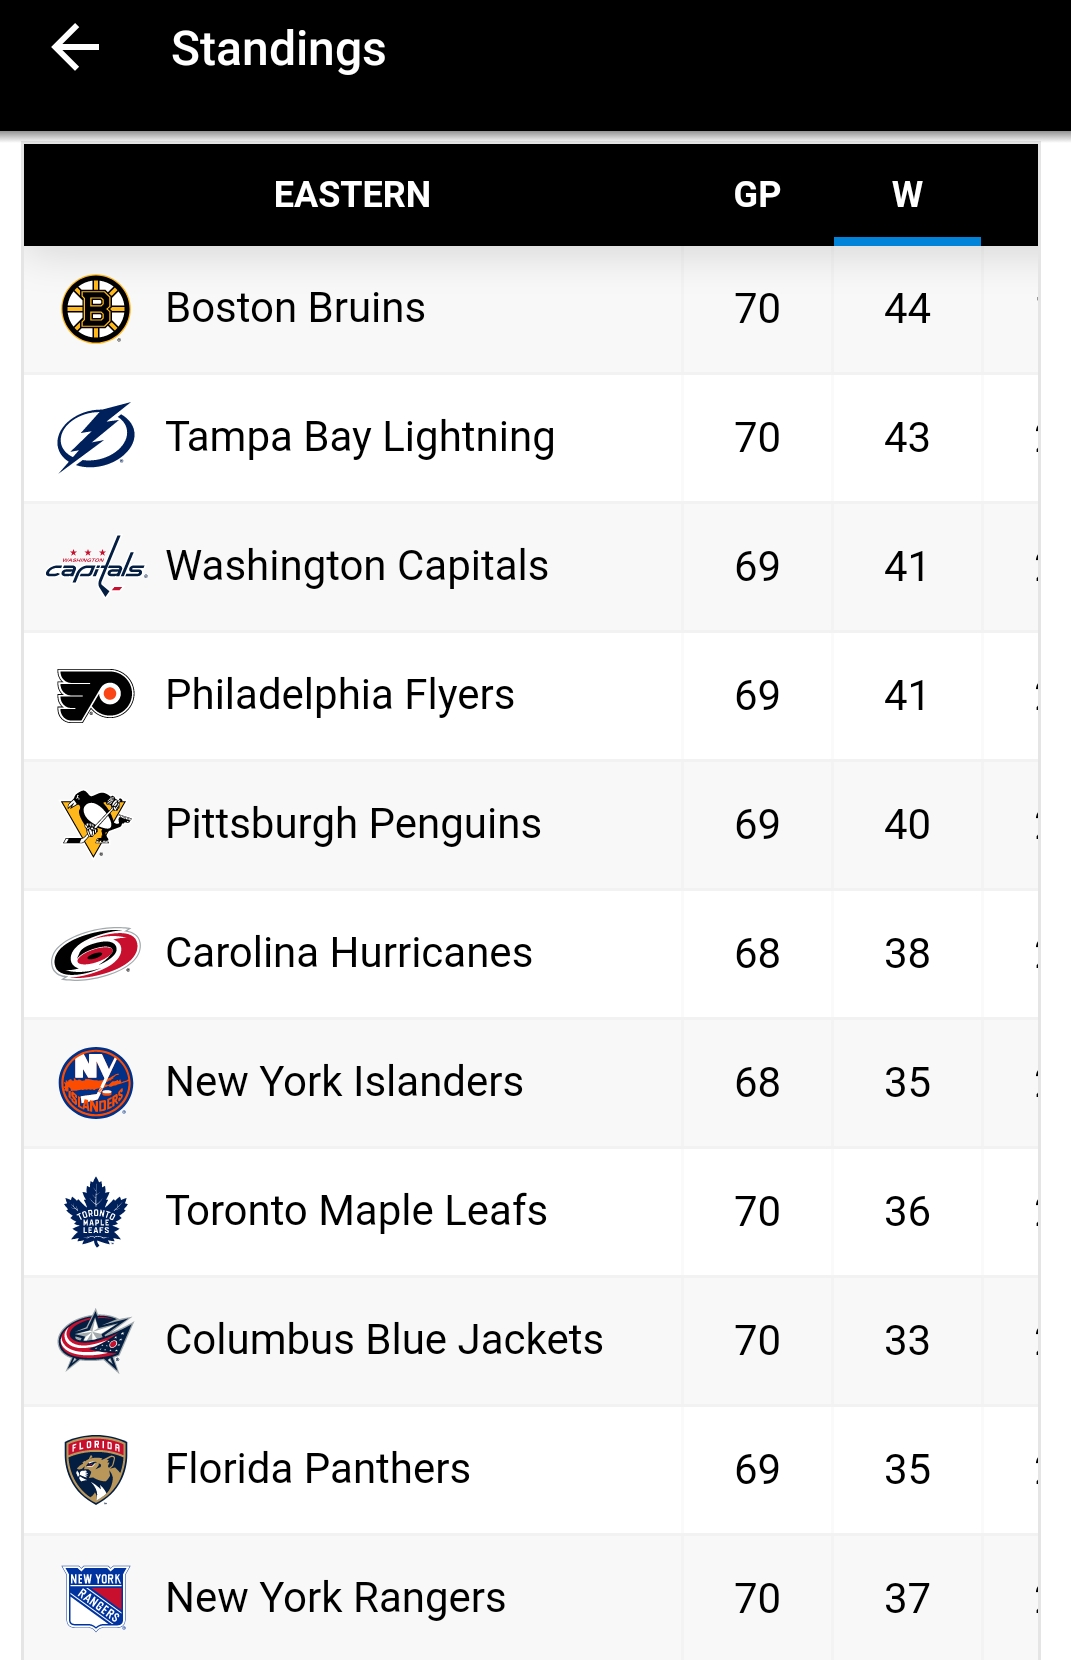The width and height of the screenshot is (1071, 1660).
Task: Select Boston Bruins wins value 44
Action: tap(907, 309)
